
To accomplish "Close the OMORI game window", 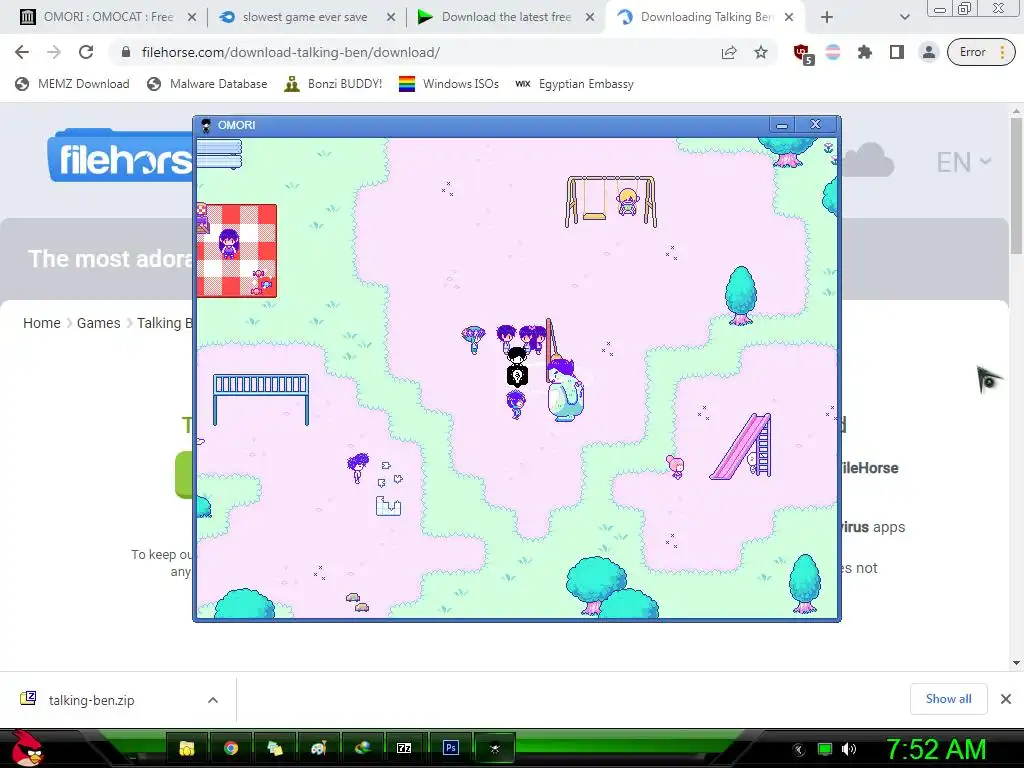I will [816, 125].
